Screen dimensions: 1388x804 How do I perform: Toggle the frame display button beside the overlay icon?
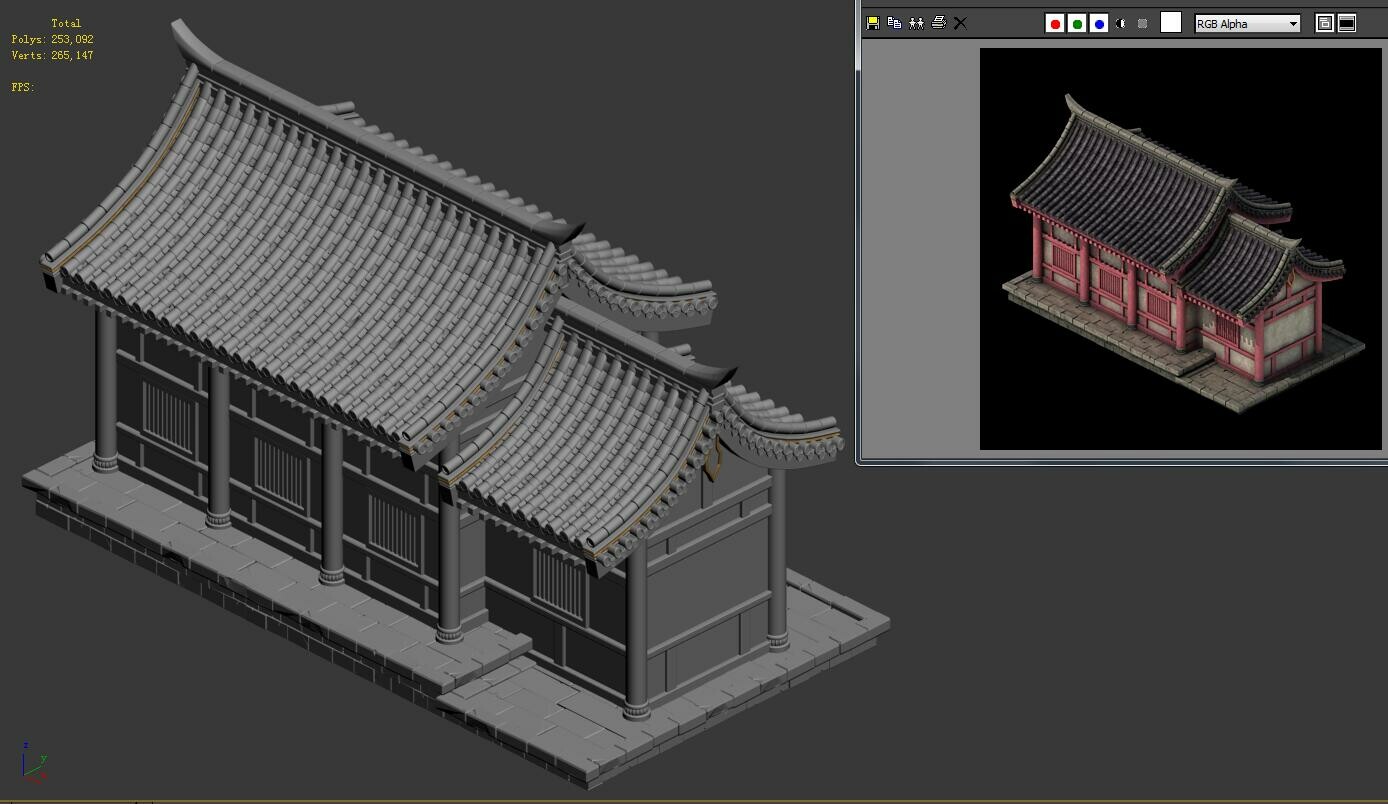pos(1347,24)
